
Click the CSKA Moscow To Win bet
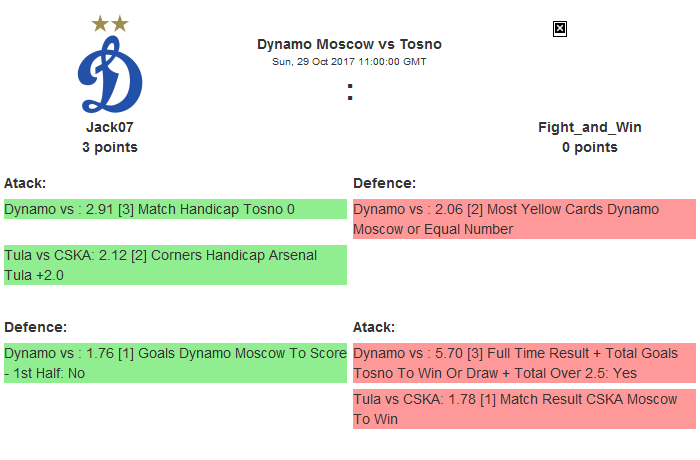pyautogui.click(x=524, y=409)
